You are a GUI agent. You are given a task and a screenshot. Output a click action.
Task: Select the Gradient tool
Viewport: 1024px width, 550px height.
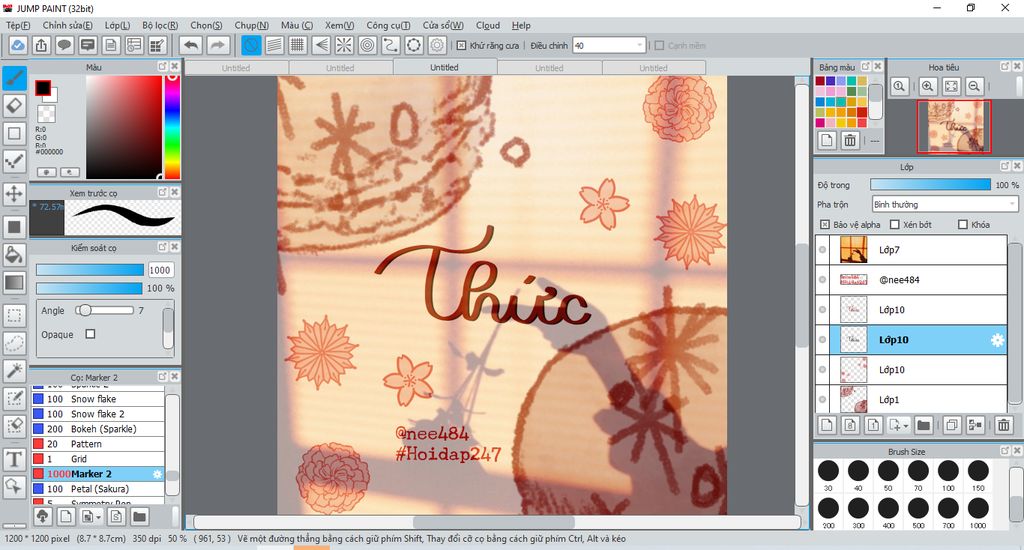(x=14, y=282)
